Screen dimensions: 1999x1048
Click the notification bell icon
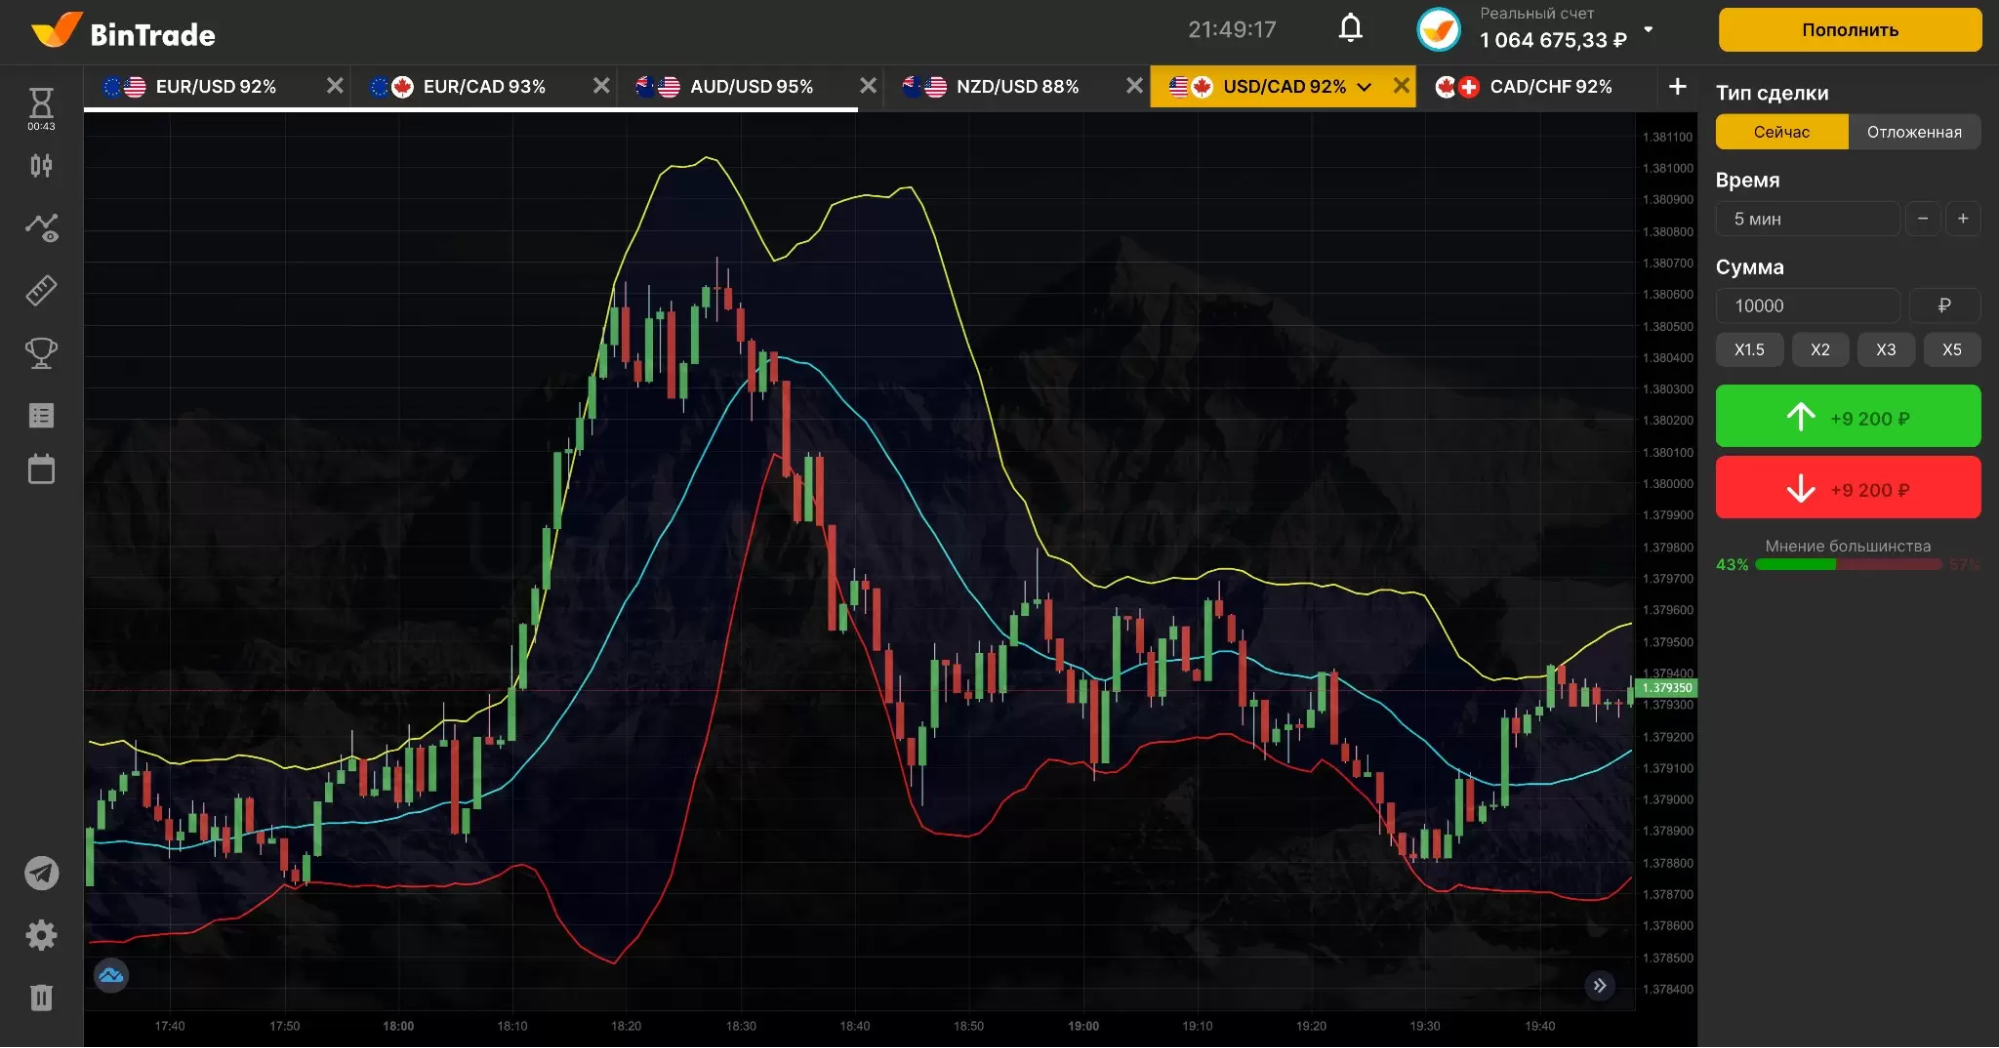[x=1350, y=29]
